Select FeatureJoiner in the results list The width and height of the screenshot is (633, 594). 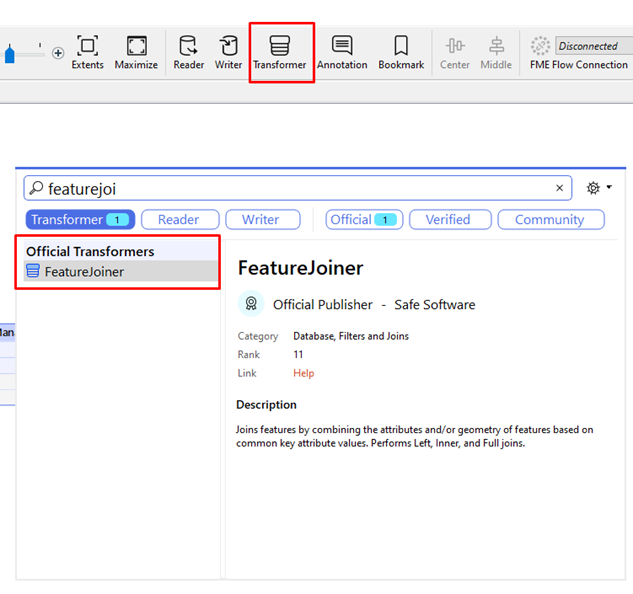click(x=121, y=272)
